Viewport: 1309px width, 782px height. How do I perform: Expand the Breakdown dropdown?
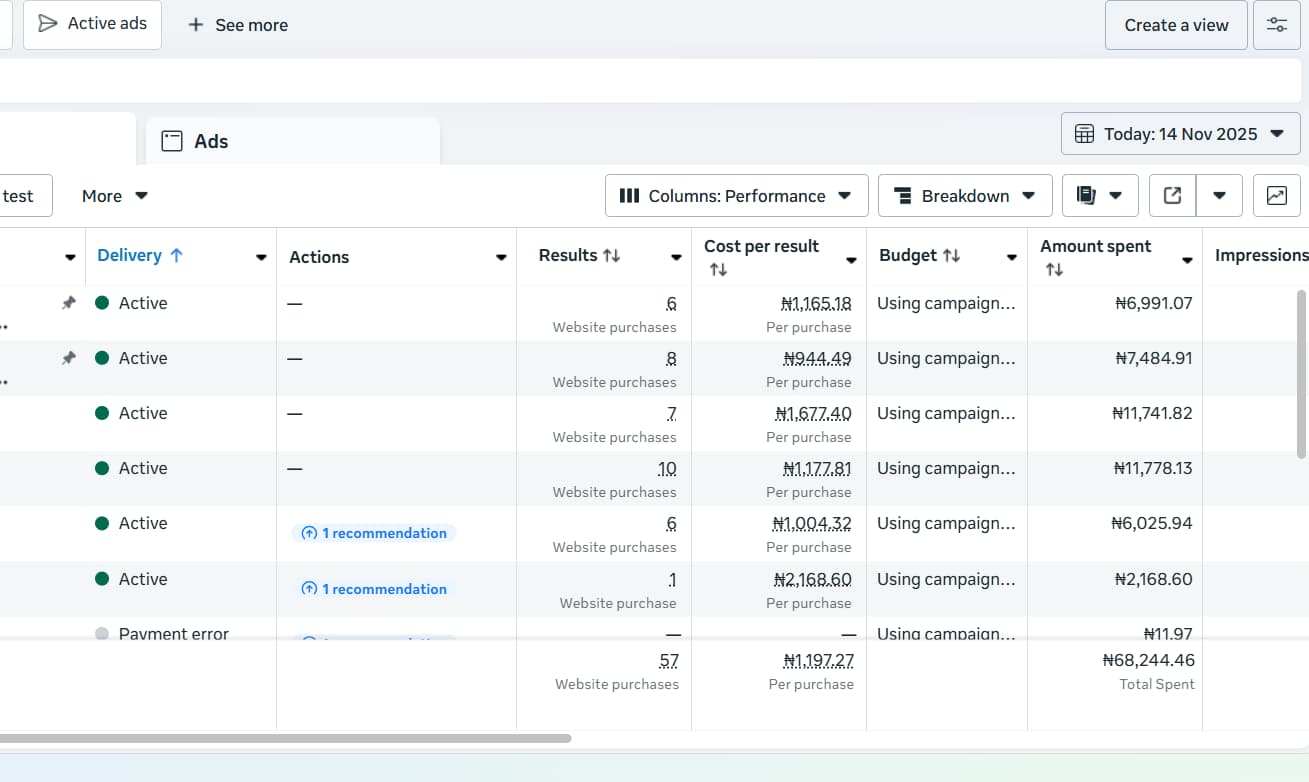coord(964,196)
